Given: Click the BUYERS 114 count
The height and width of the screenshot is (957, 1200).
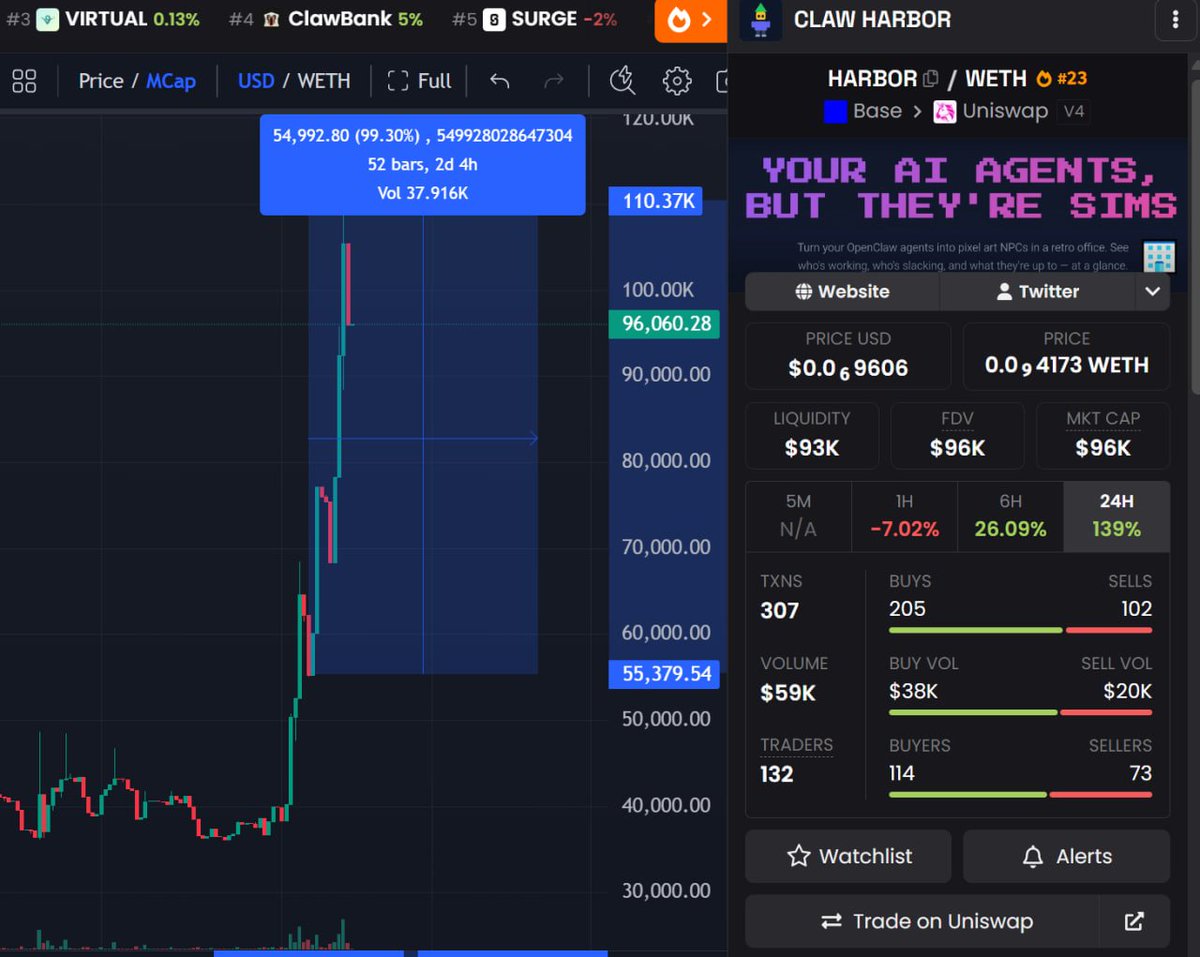Looking at the screenshot, I should click(x=902, y=772).
